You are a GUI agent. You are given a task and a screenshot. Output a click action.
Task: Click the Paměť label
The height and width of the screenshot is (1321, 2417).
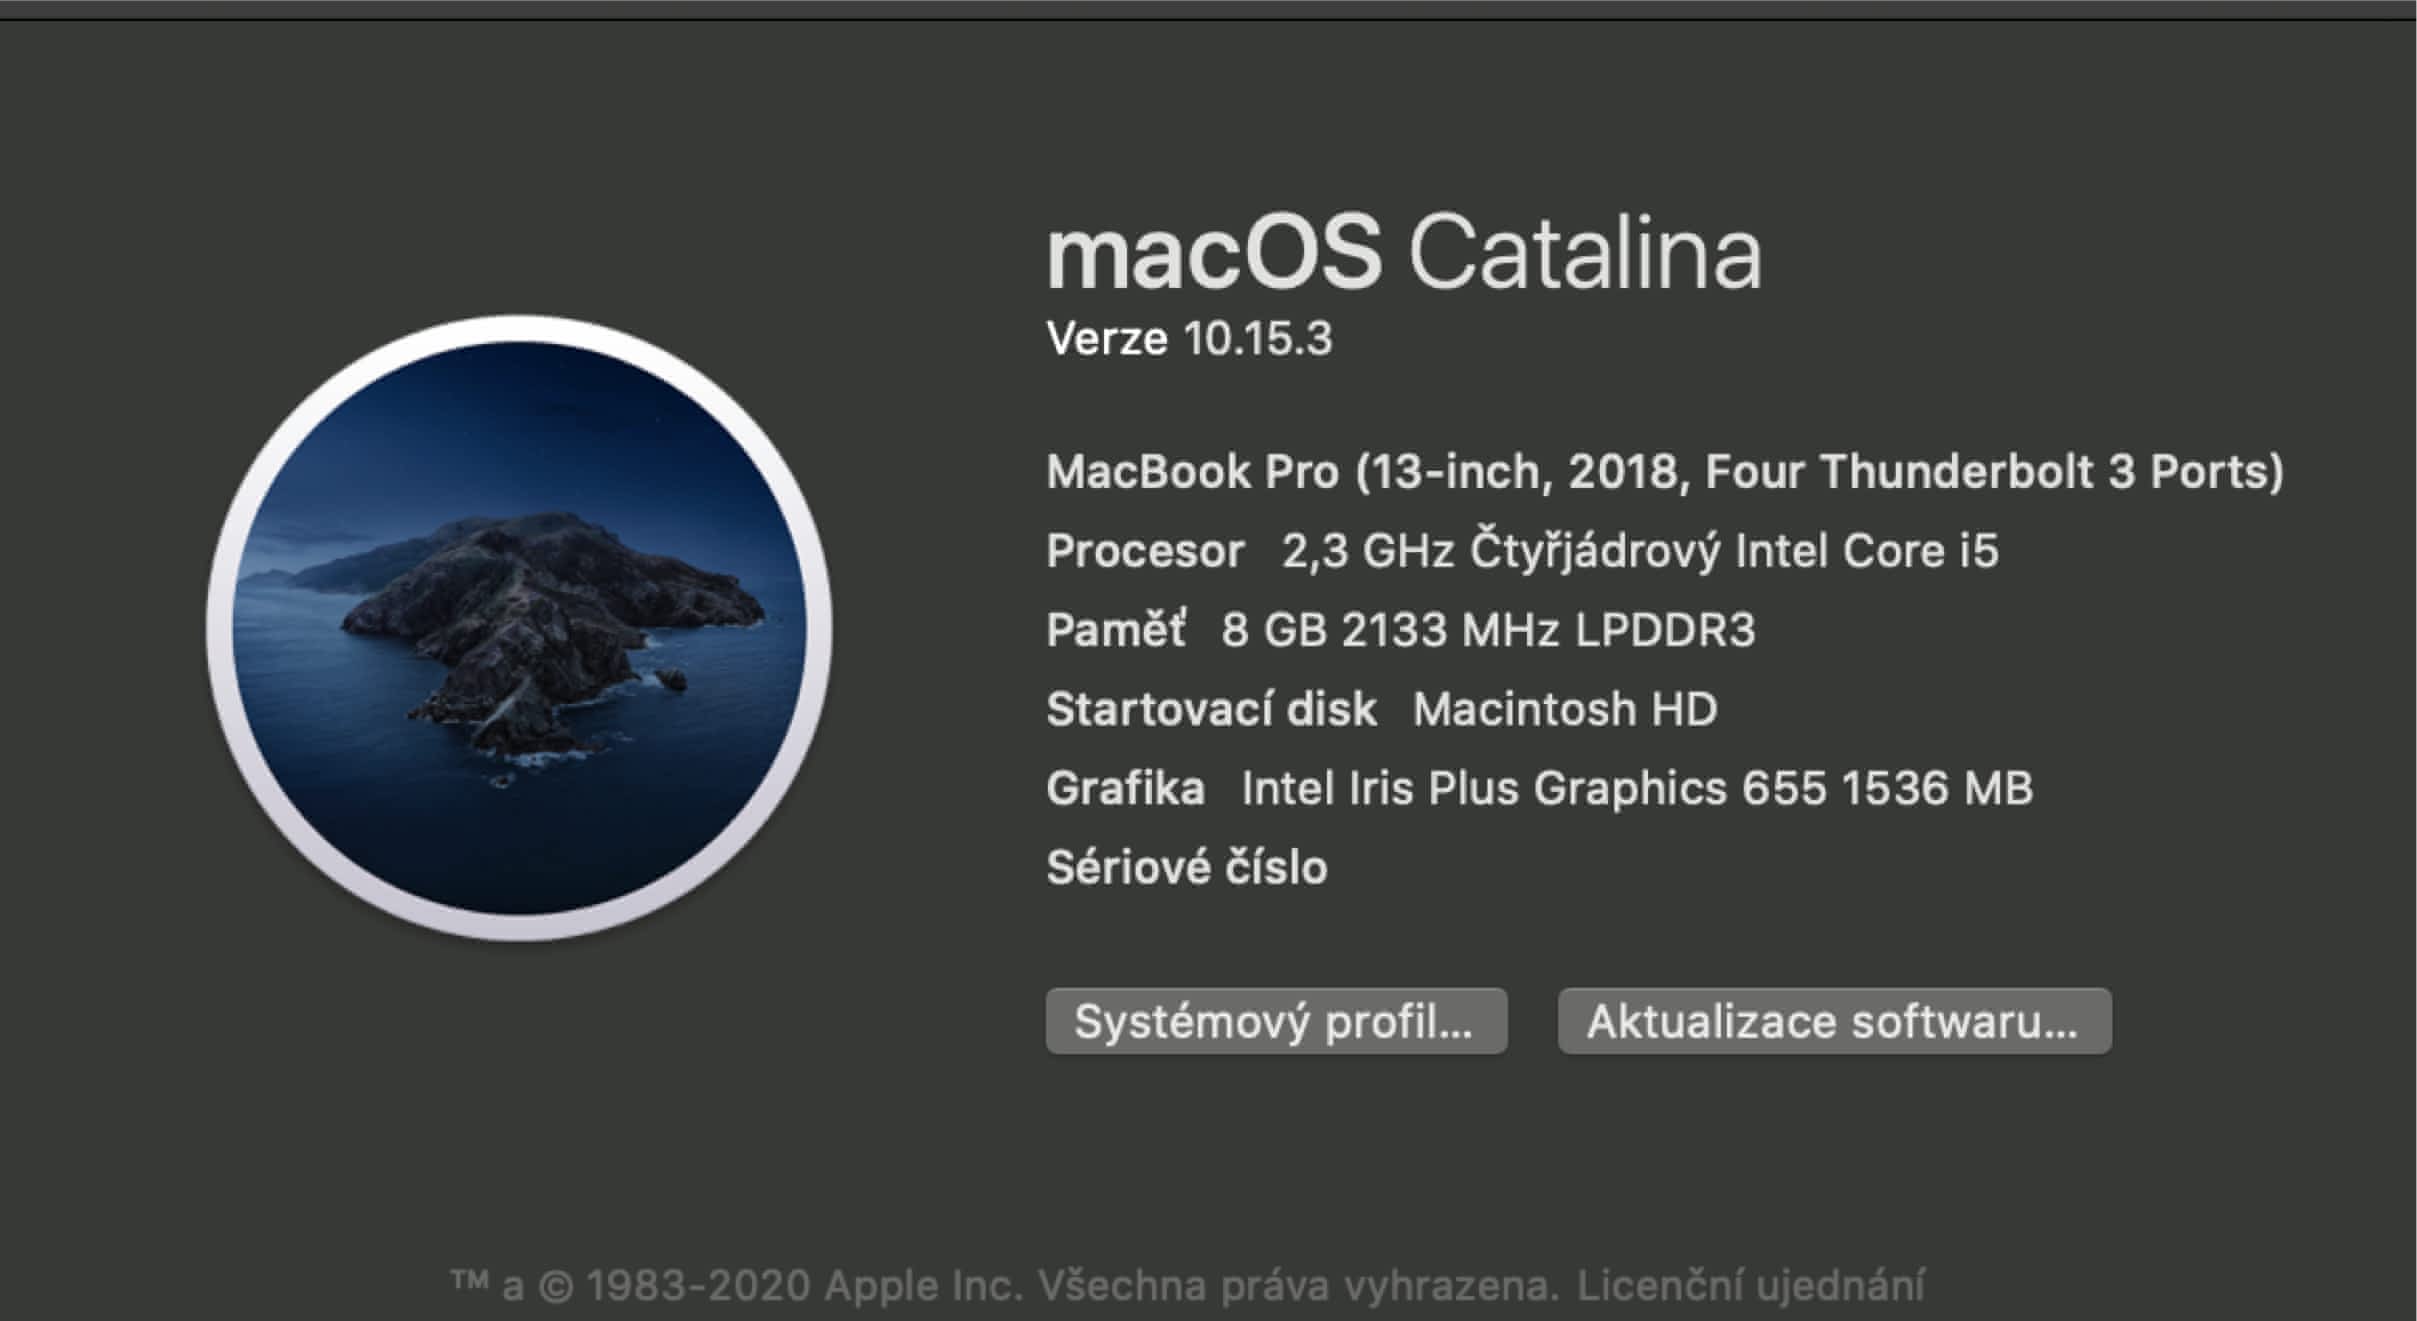pyautogui.click(x=1116, y=630)
